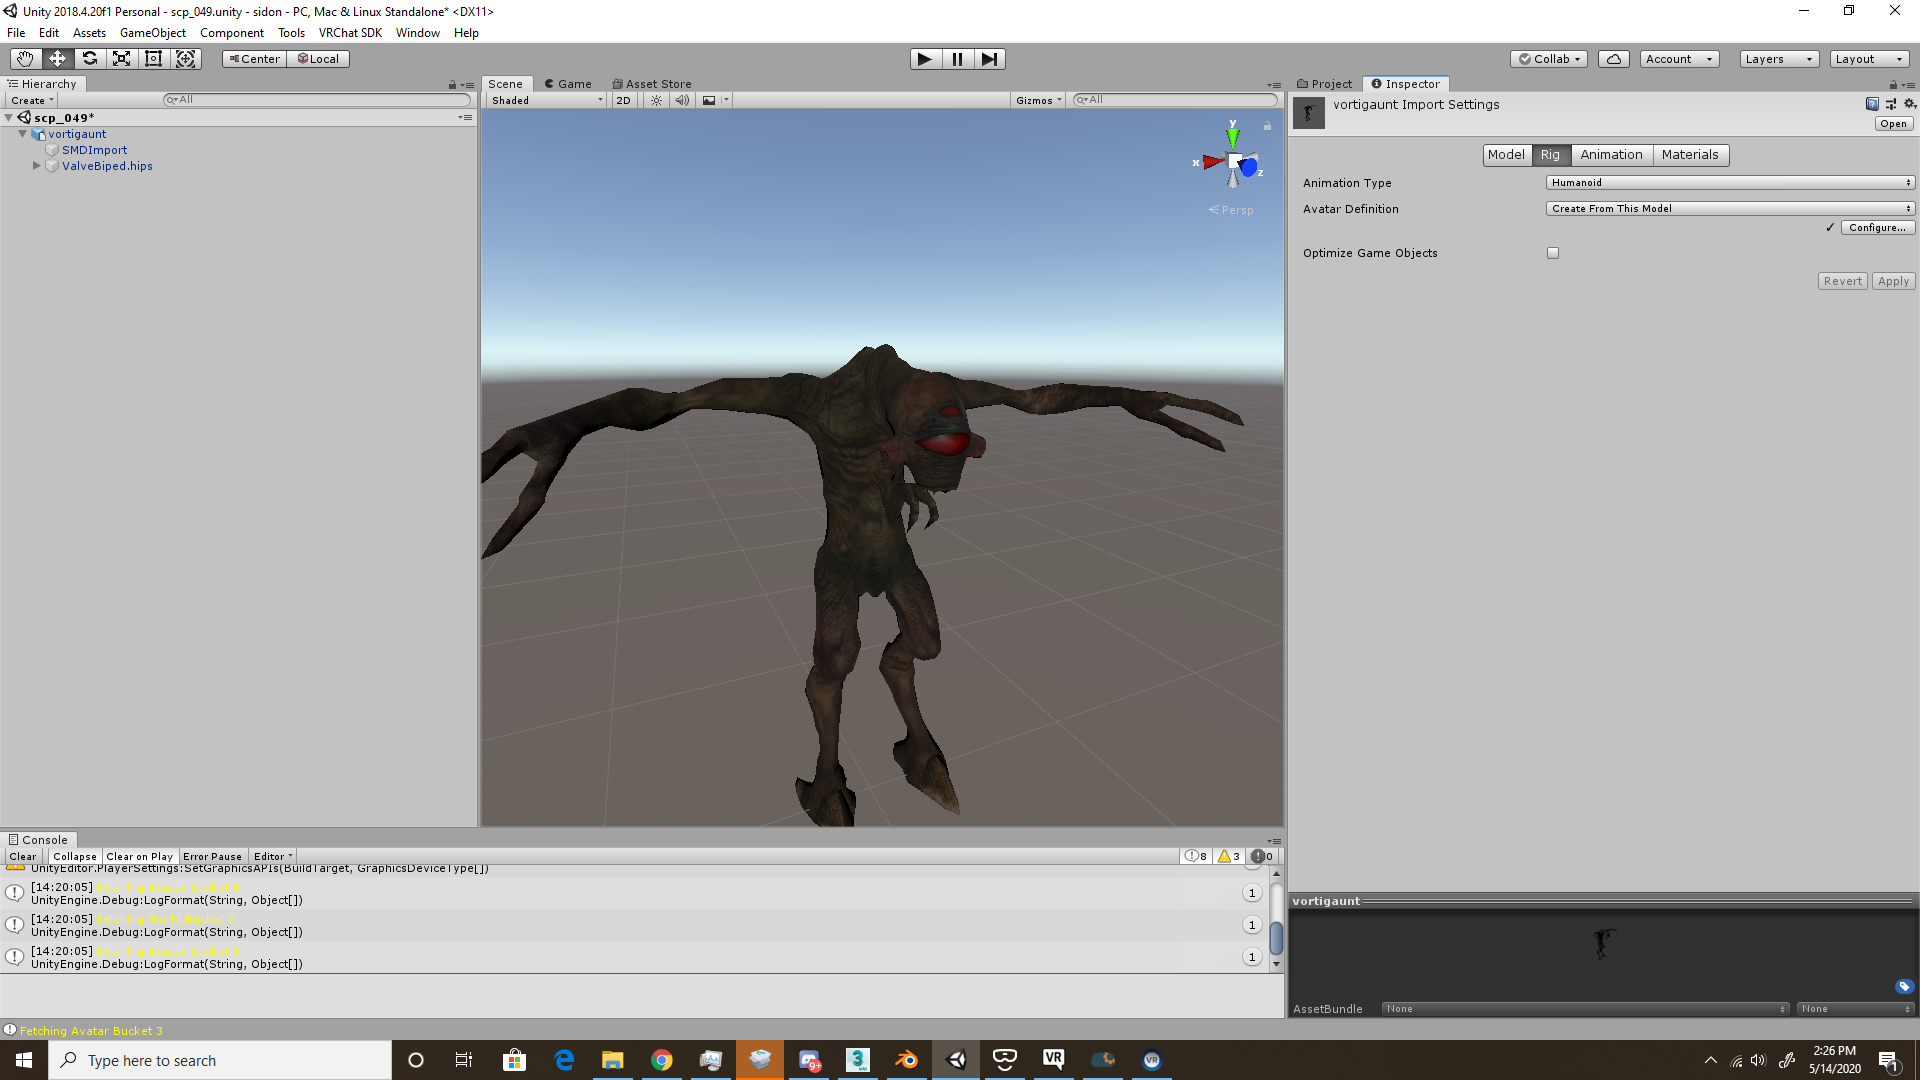The image size is (1920, 1080).
Task: Select the Rect Transform tool
Action: (153, 59)
